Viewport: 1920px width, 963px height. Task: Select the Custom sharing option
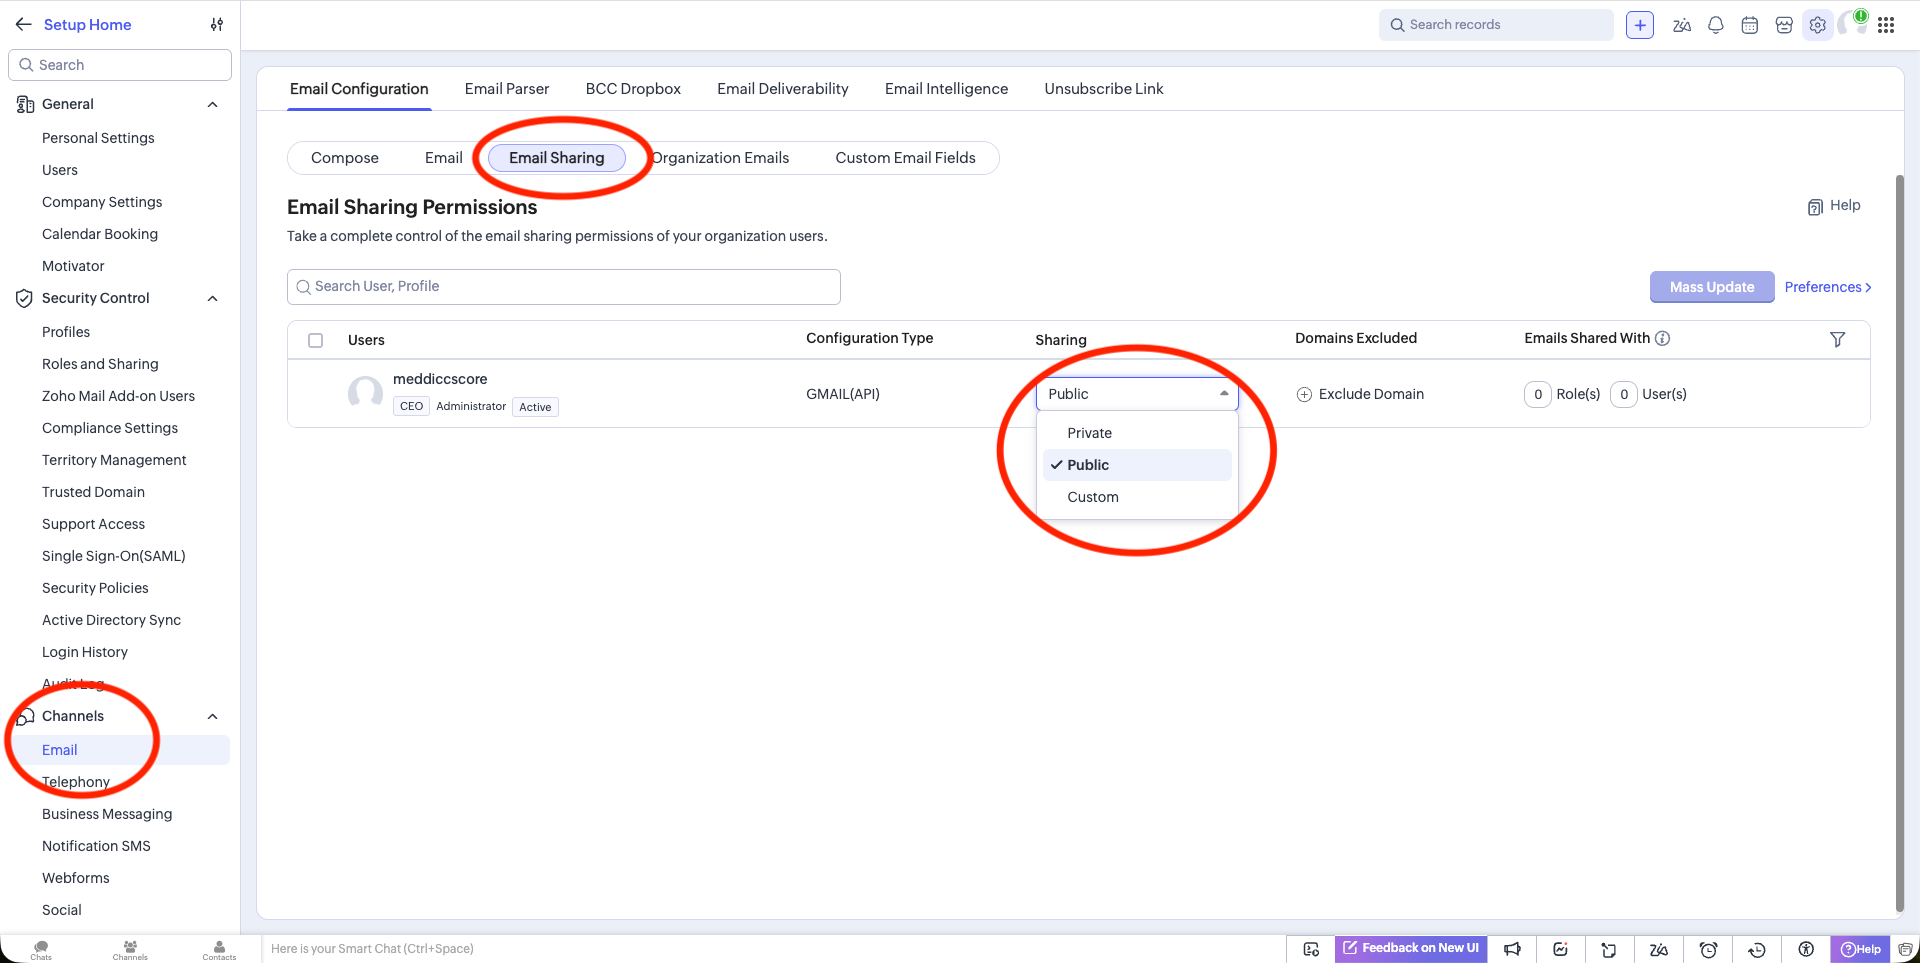[1092, 497]
